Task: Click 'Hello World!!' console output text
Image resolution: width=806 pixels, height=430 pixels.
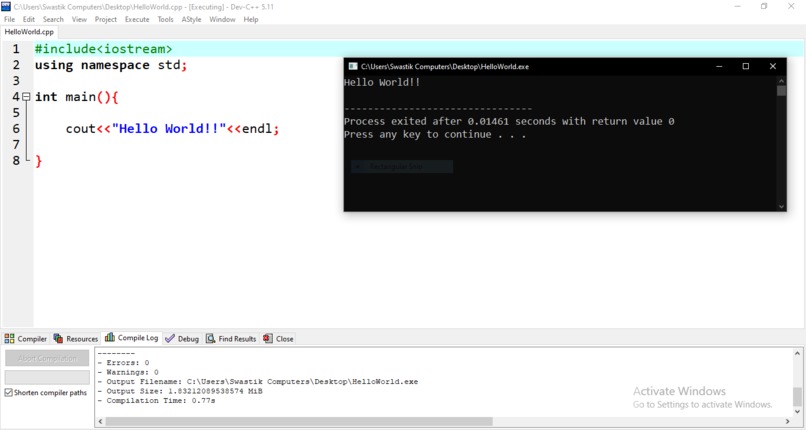Action: (382, 82)
